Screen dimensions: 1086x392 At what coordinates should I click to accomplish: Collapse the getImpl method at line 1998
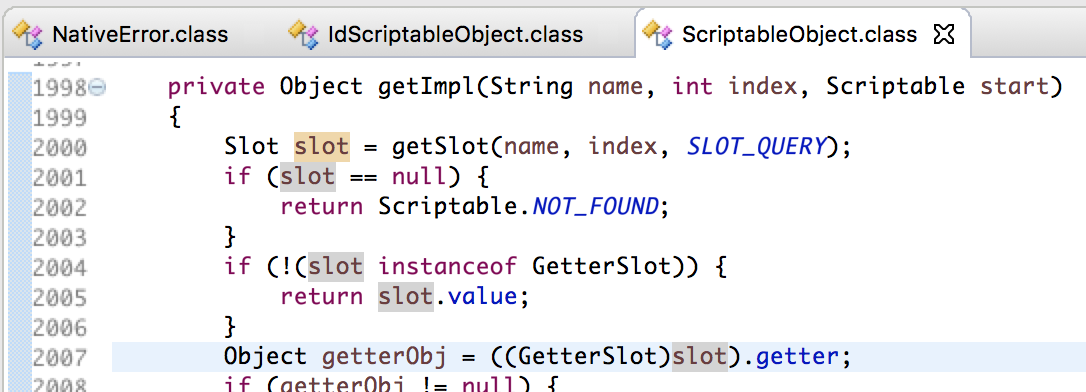click(98, 87)
